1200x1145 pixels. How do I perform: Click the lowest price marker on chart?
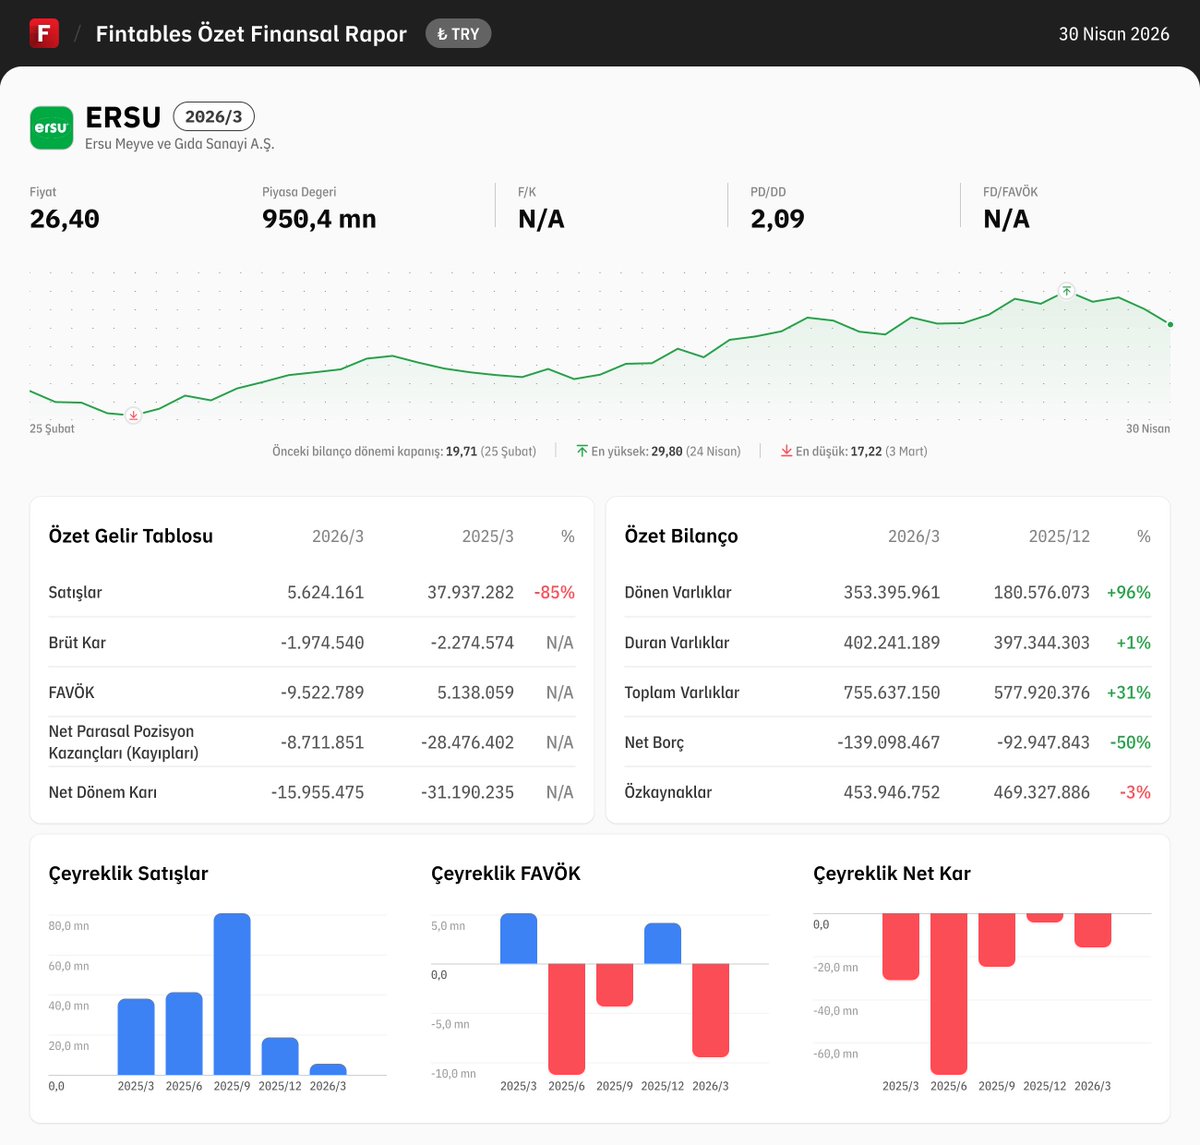pos(133,415)
